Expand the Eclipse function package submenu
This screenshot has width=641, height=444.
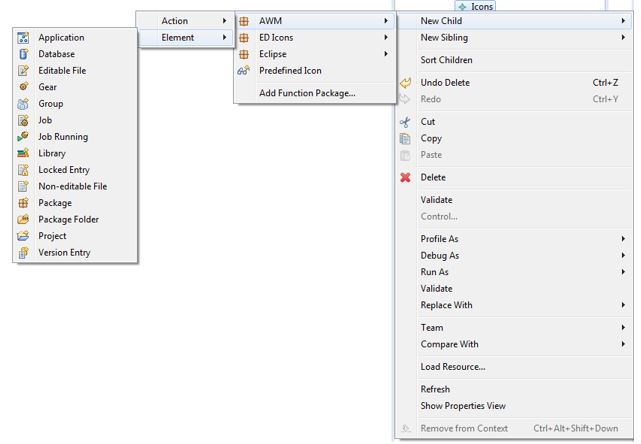(386, 54)
